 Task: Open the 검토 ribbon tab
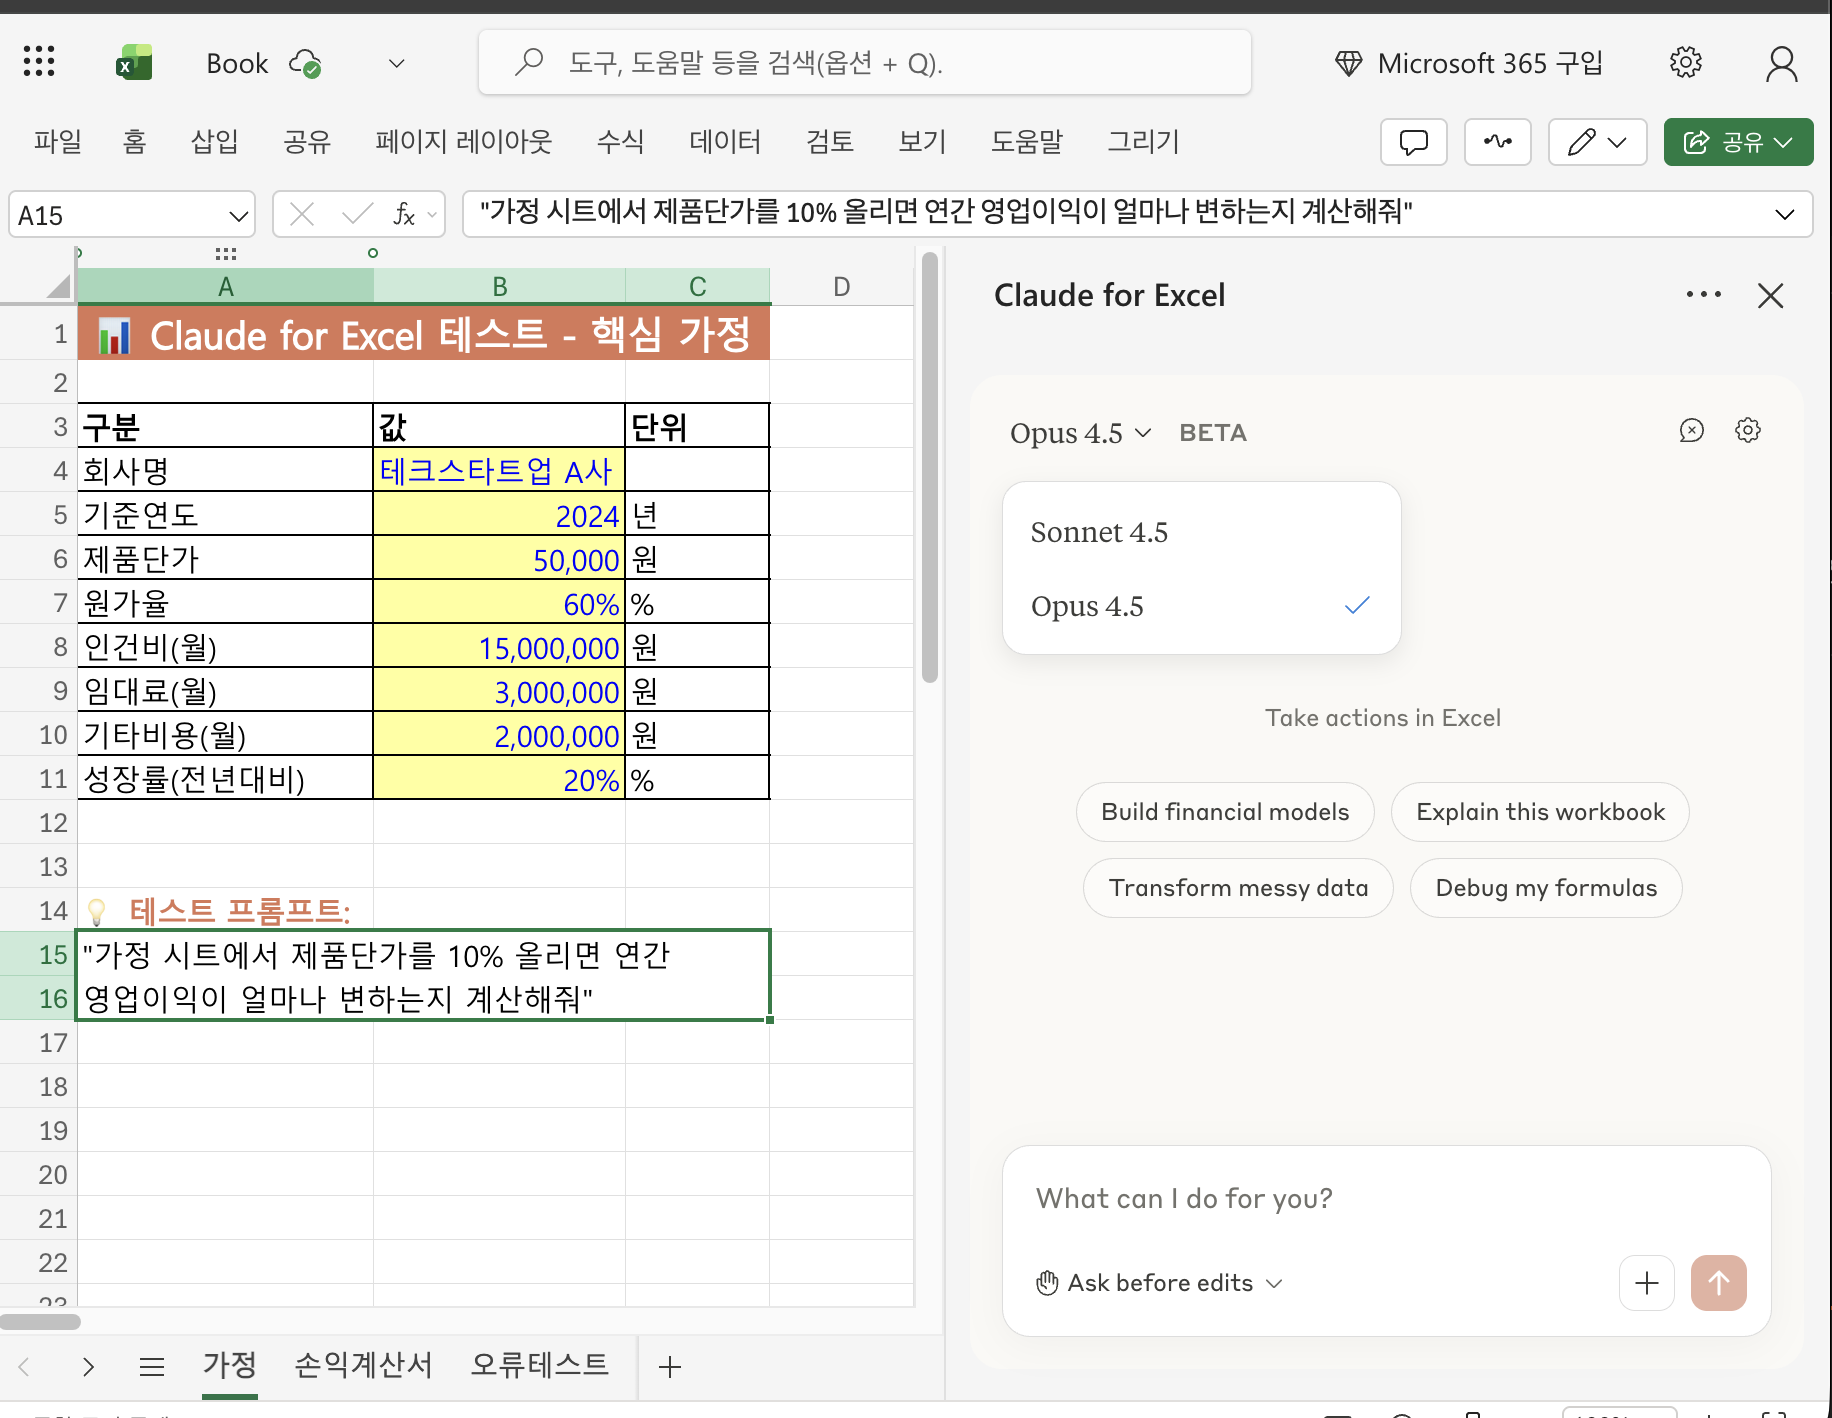[829, 141]
